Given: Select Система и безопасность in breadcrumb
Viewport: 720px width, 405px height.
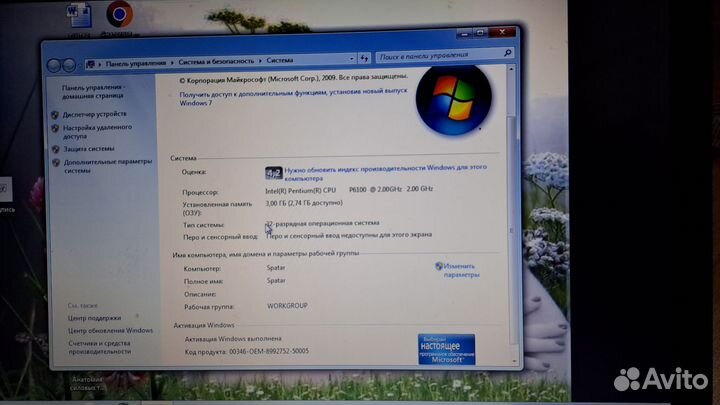Looking at the screenshot, I should tap(216, 62).
